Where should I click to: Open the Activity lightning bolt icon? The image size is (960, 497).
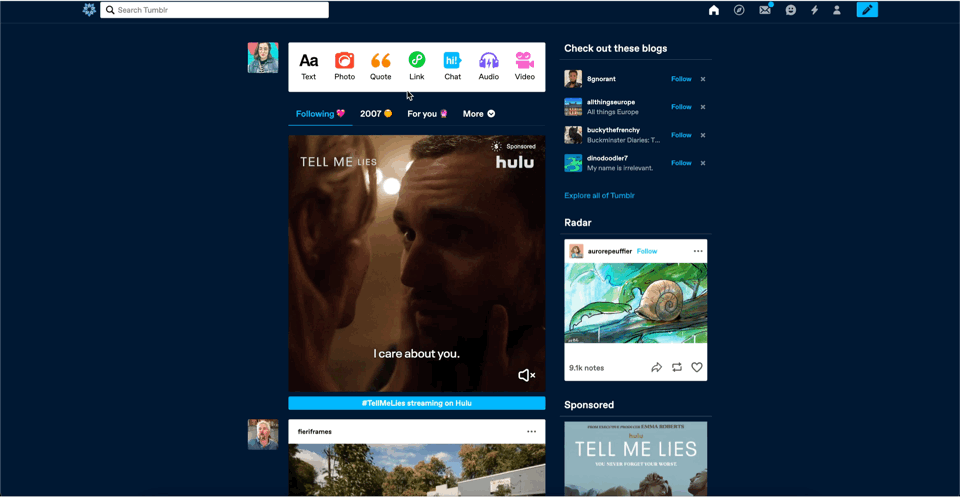pos(814,10)
